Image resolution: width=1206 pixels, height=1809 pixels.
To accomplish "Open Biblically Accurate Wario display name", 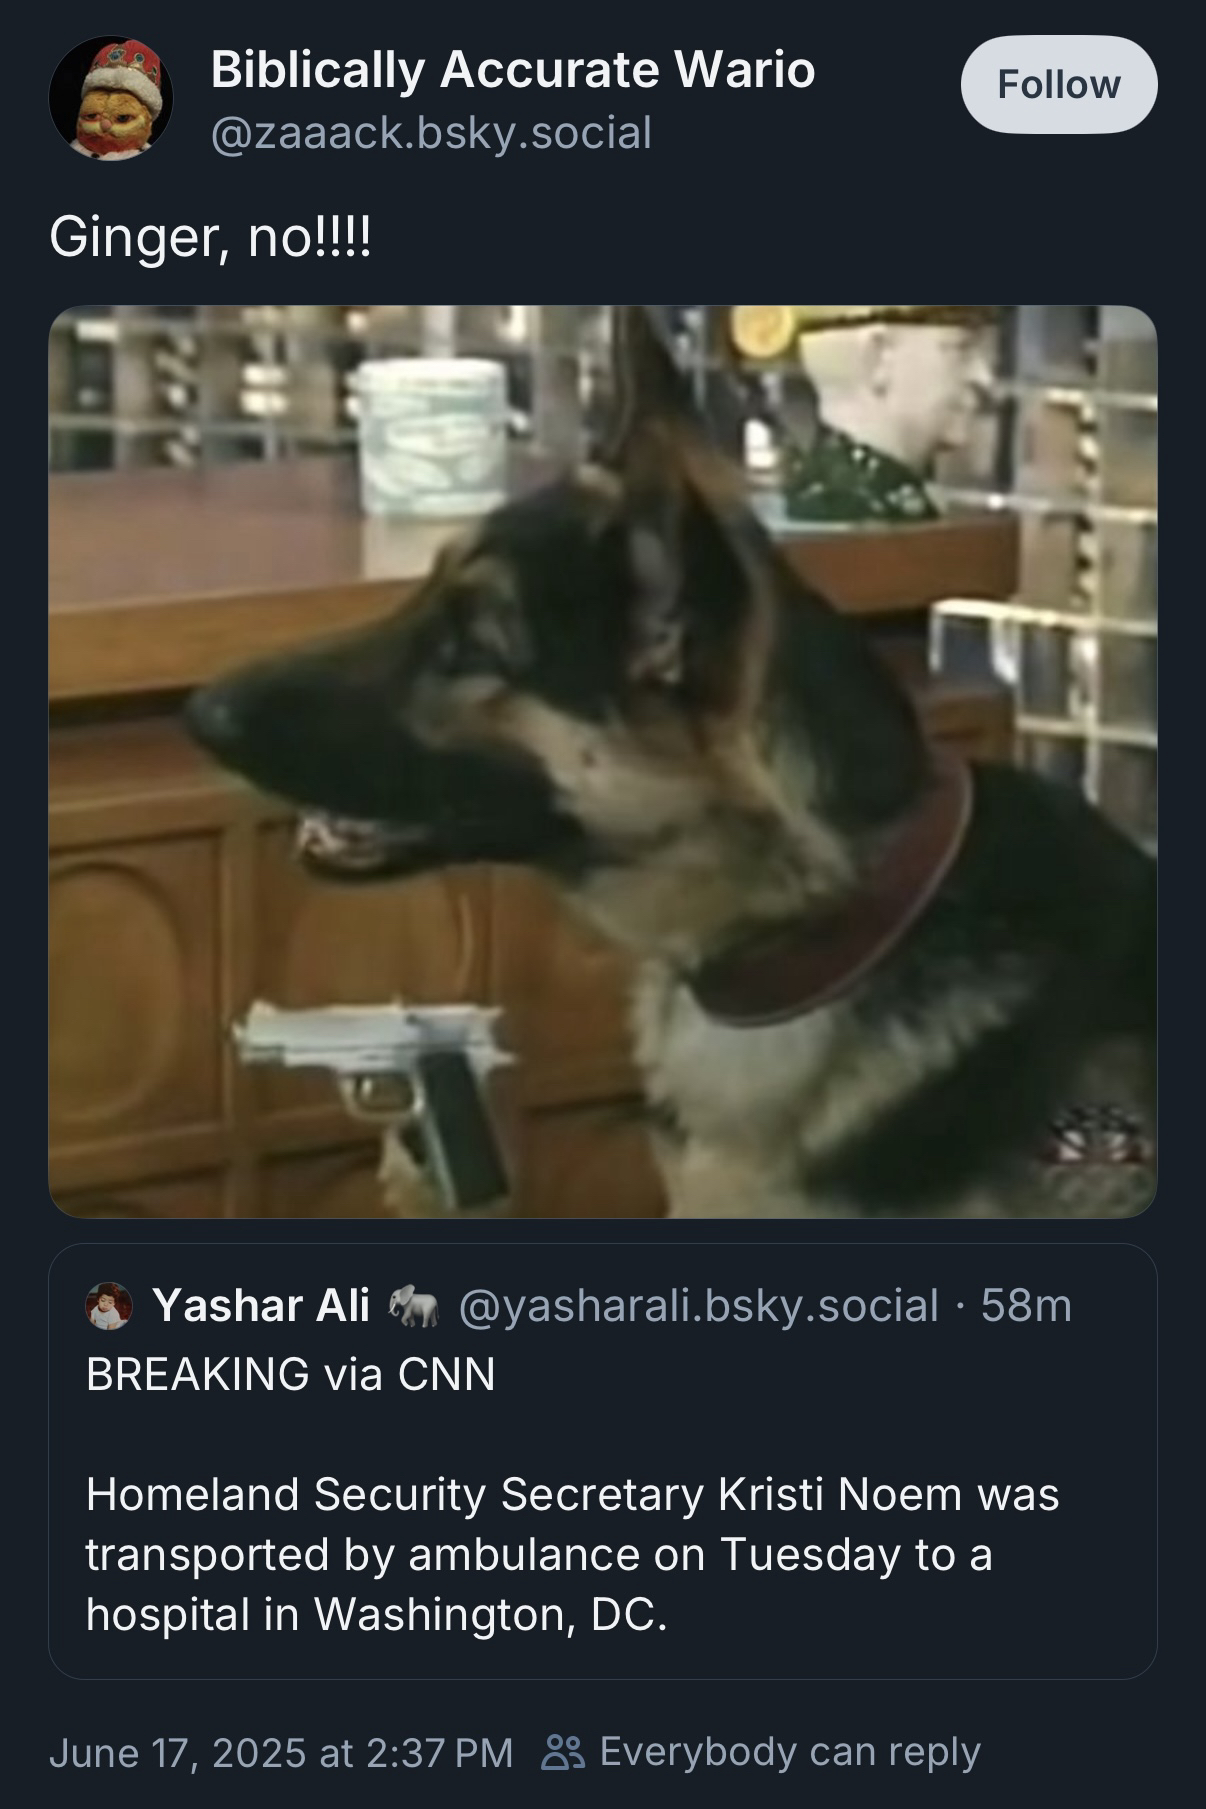I will (512, 70).
